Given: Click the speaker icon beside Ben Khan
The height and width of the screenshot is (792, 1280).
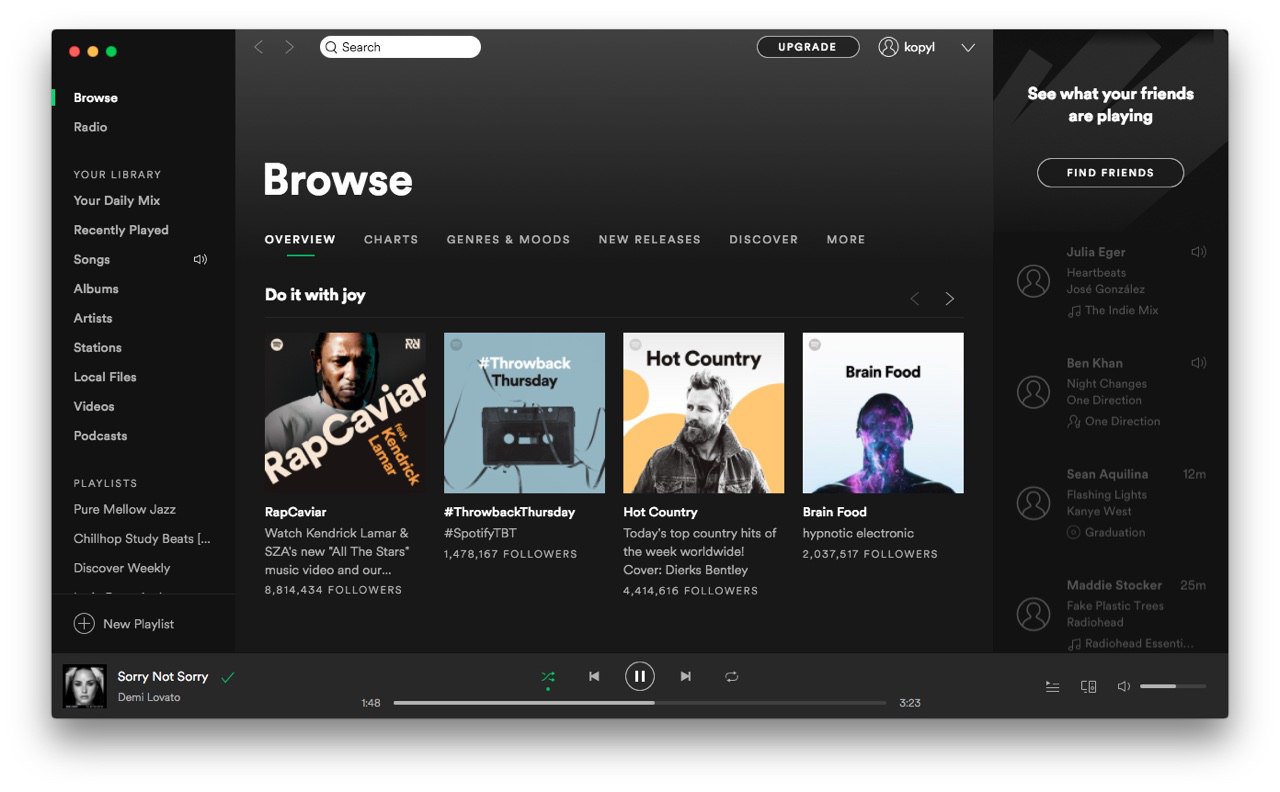Looking at the screenshot, I should pyautogui.click(x=1199, y=363).
